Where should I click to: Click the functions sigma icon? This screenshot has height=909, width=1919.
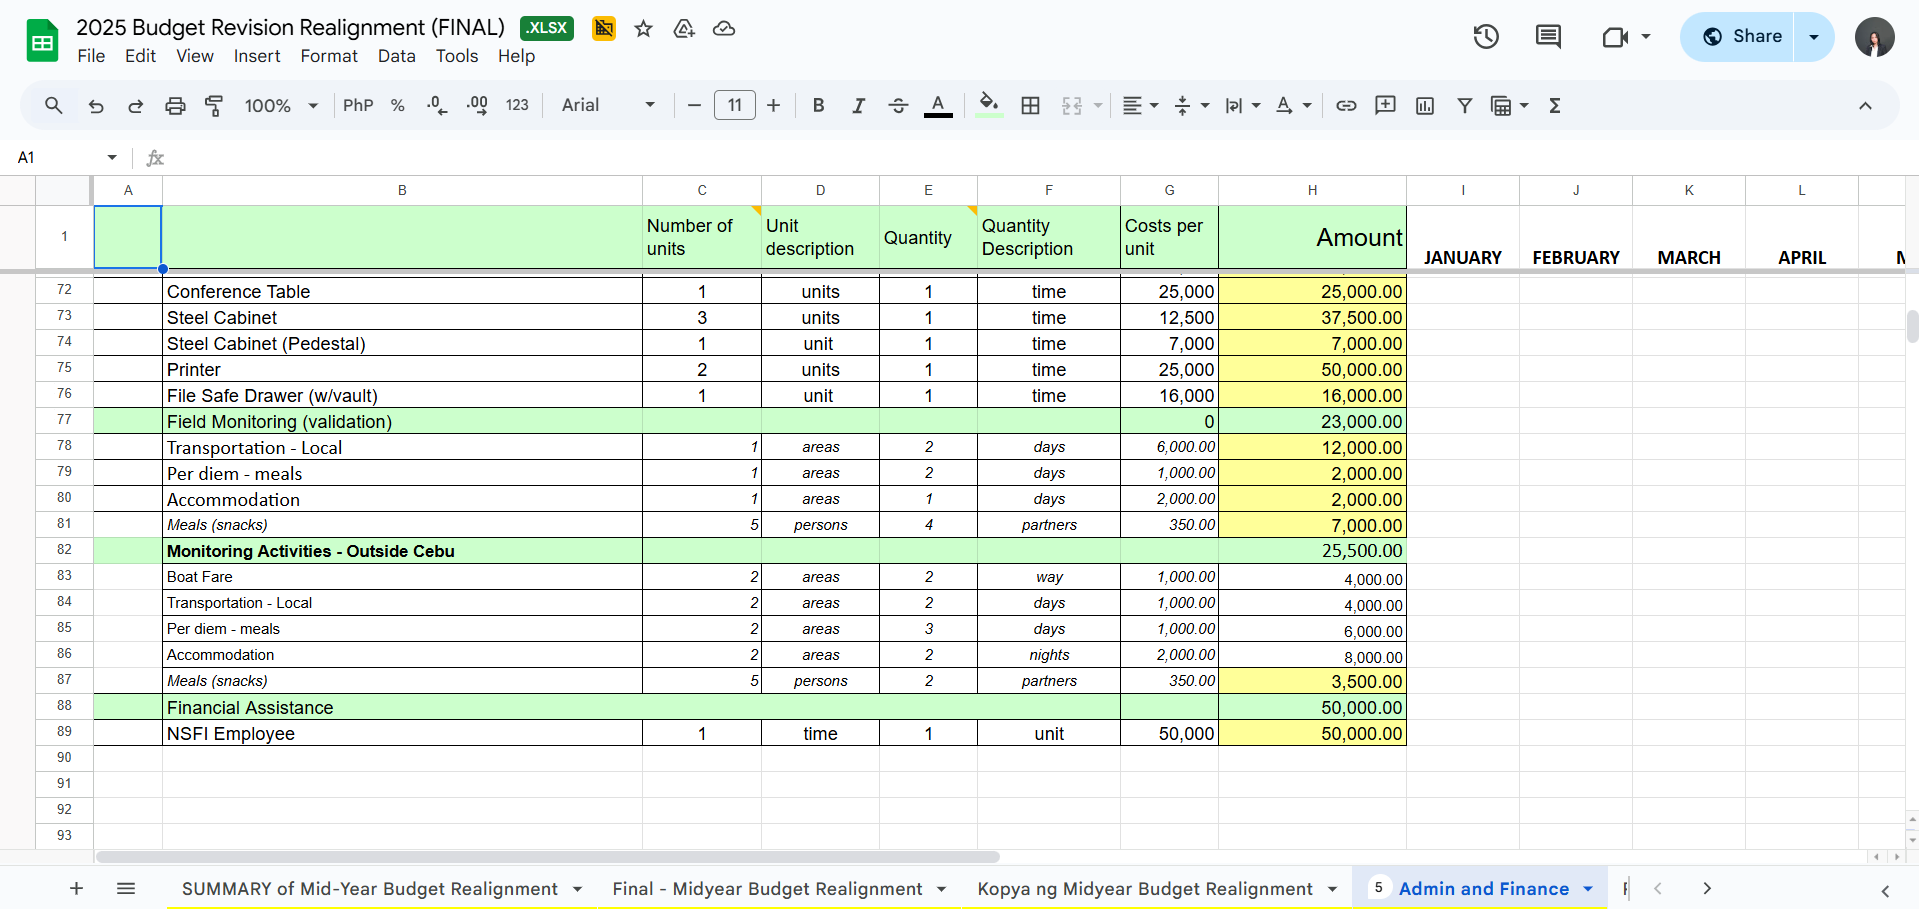tap(1555, 105)
